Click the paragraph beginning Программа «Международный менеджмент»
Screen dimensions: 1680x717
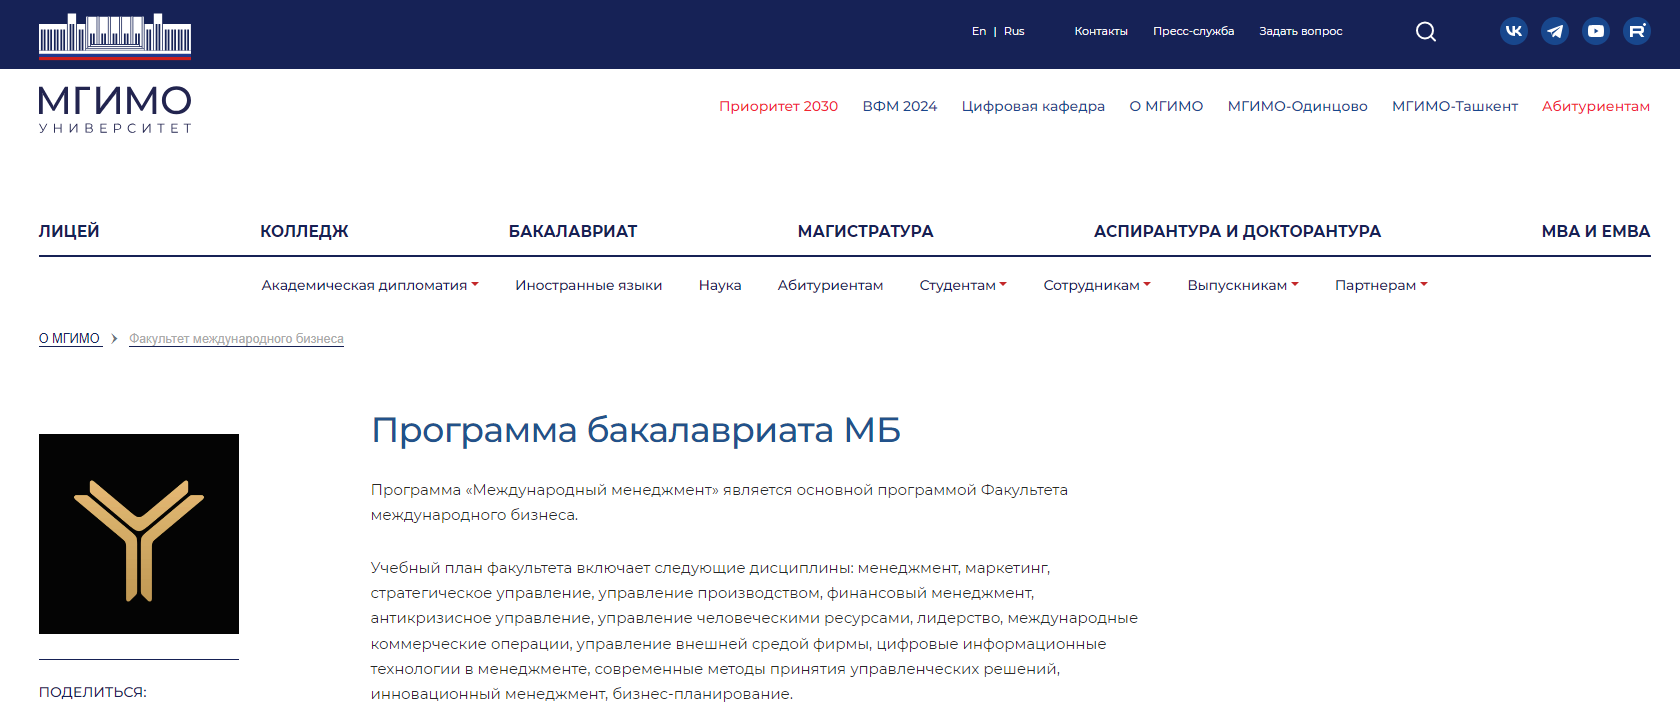point(719,502)
